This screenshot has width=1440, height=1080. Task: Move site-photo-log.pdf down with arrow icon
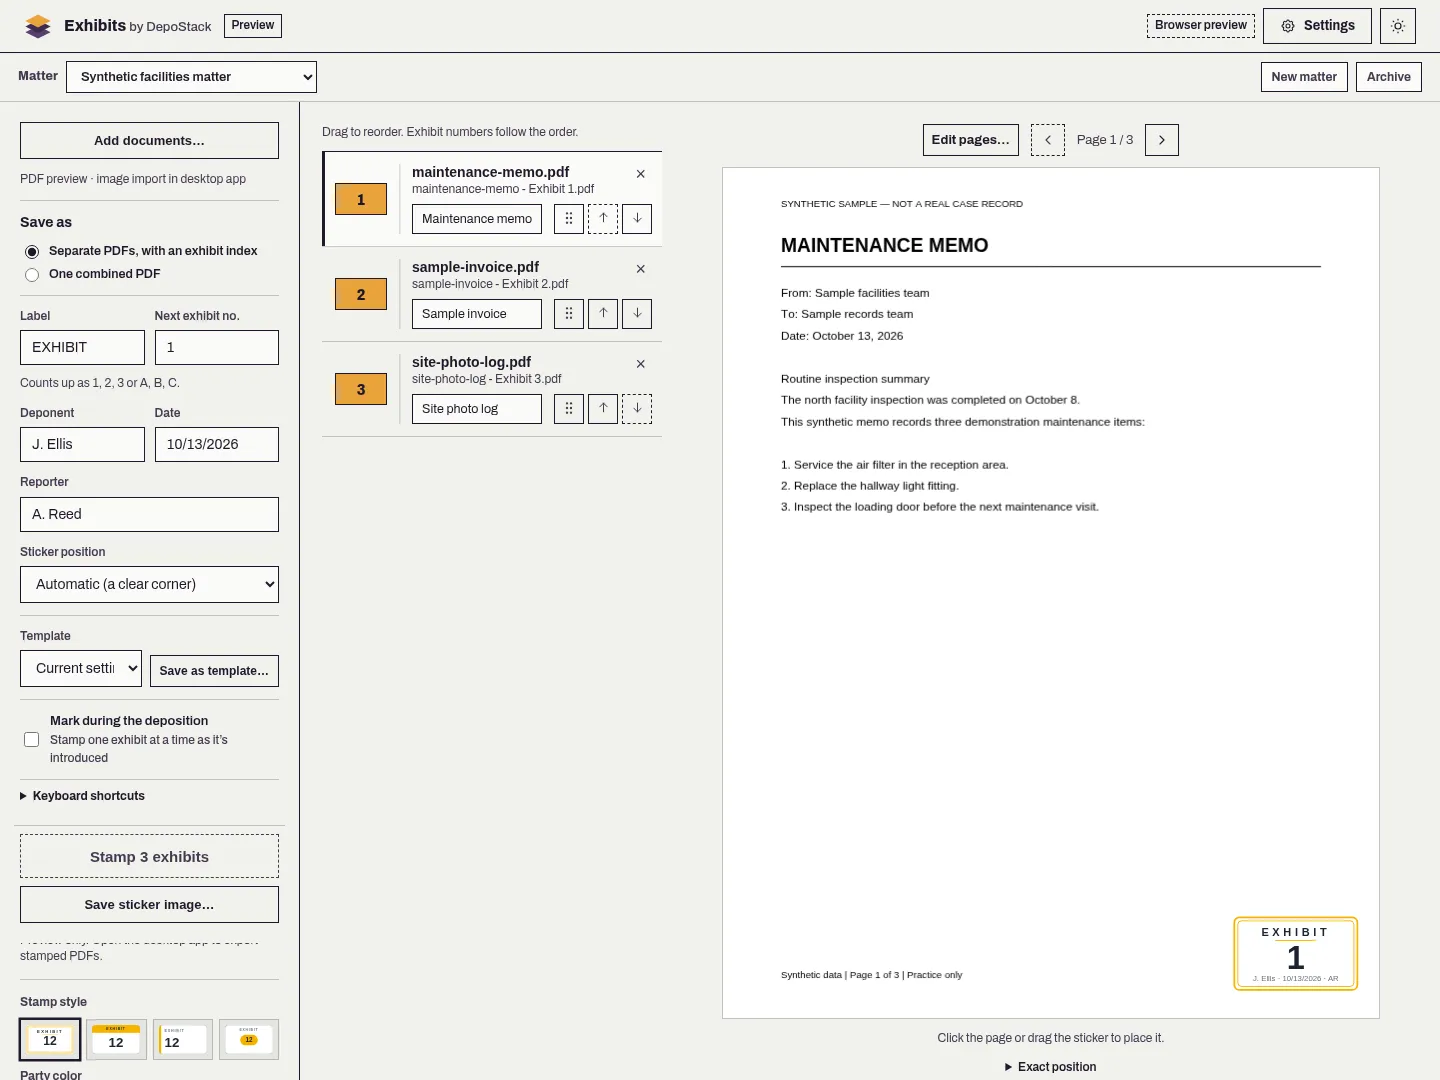pyautogui.click(x=637, y=409)
